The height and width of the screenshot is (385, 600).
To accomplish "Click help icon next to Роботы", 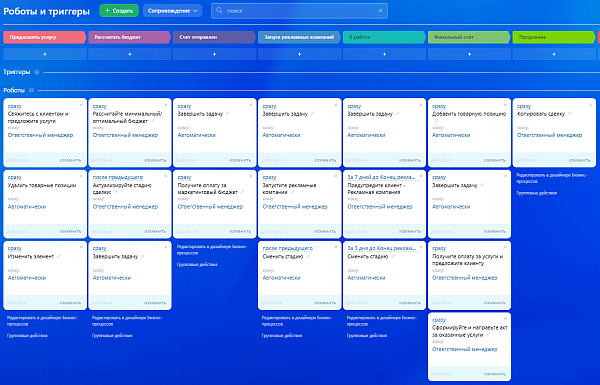I will pos(31,90).
